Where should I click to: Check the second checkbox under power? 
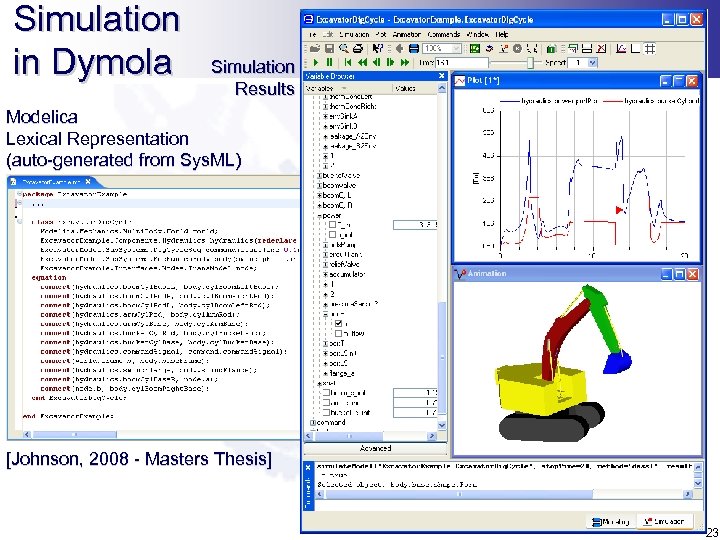pos(332,235)
